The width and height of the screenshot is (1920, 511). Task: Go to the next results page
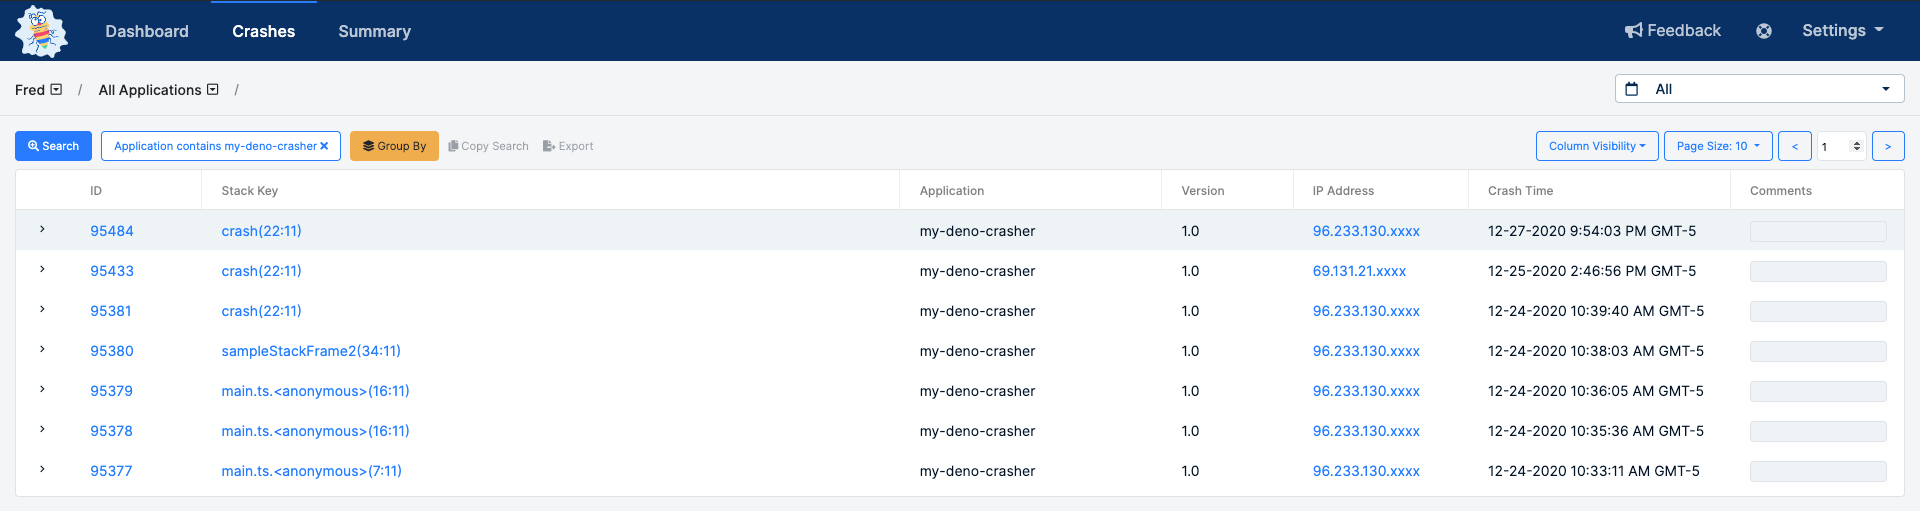pos(1888,146)
